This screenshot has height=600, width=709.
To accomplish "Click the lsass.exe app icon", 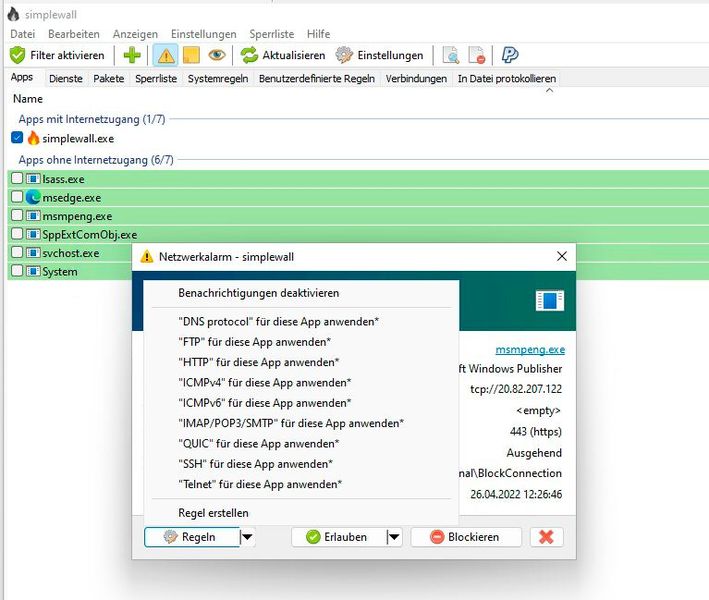I will 33,179.
